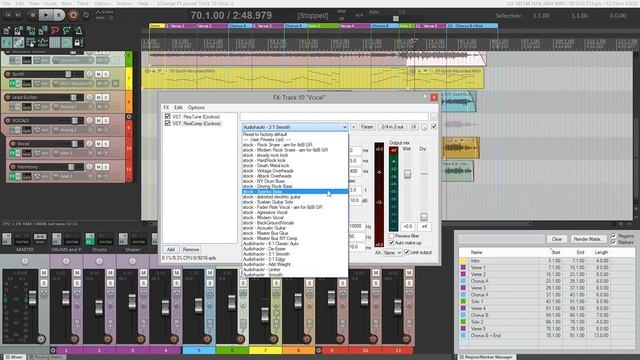This screenshot has width=640, height=360.
Task: Jump to project start with rewind button
Action: (x=8, y=15)
